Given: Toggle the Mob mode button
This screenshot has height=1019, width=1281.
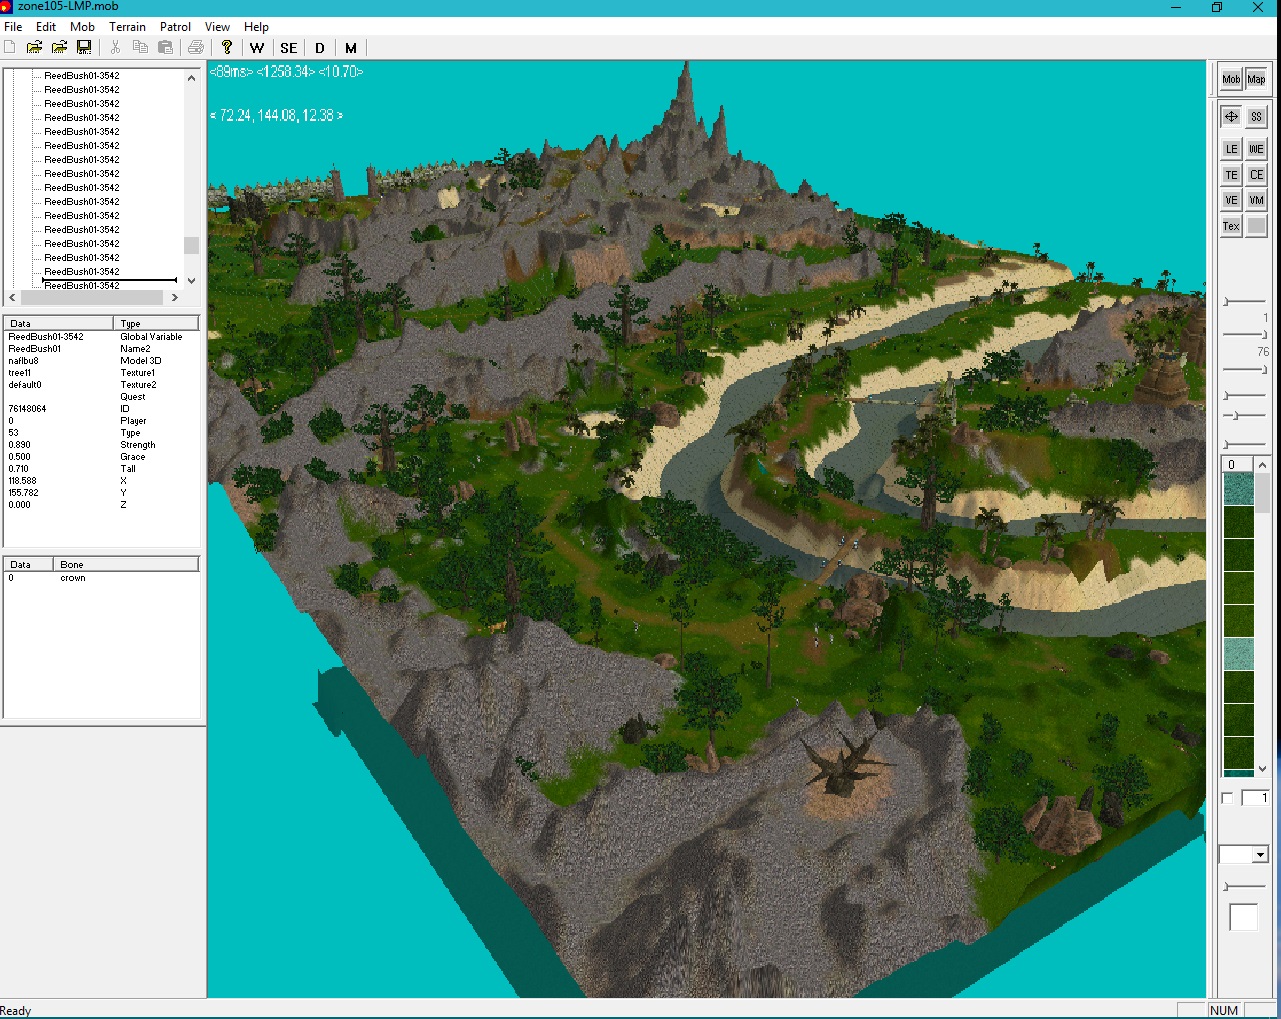Looking at the screenshot, I should pos(1231,79).
